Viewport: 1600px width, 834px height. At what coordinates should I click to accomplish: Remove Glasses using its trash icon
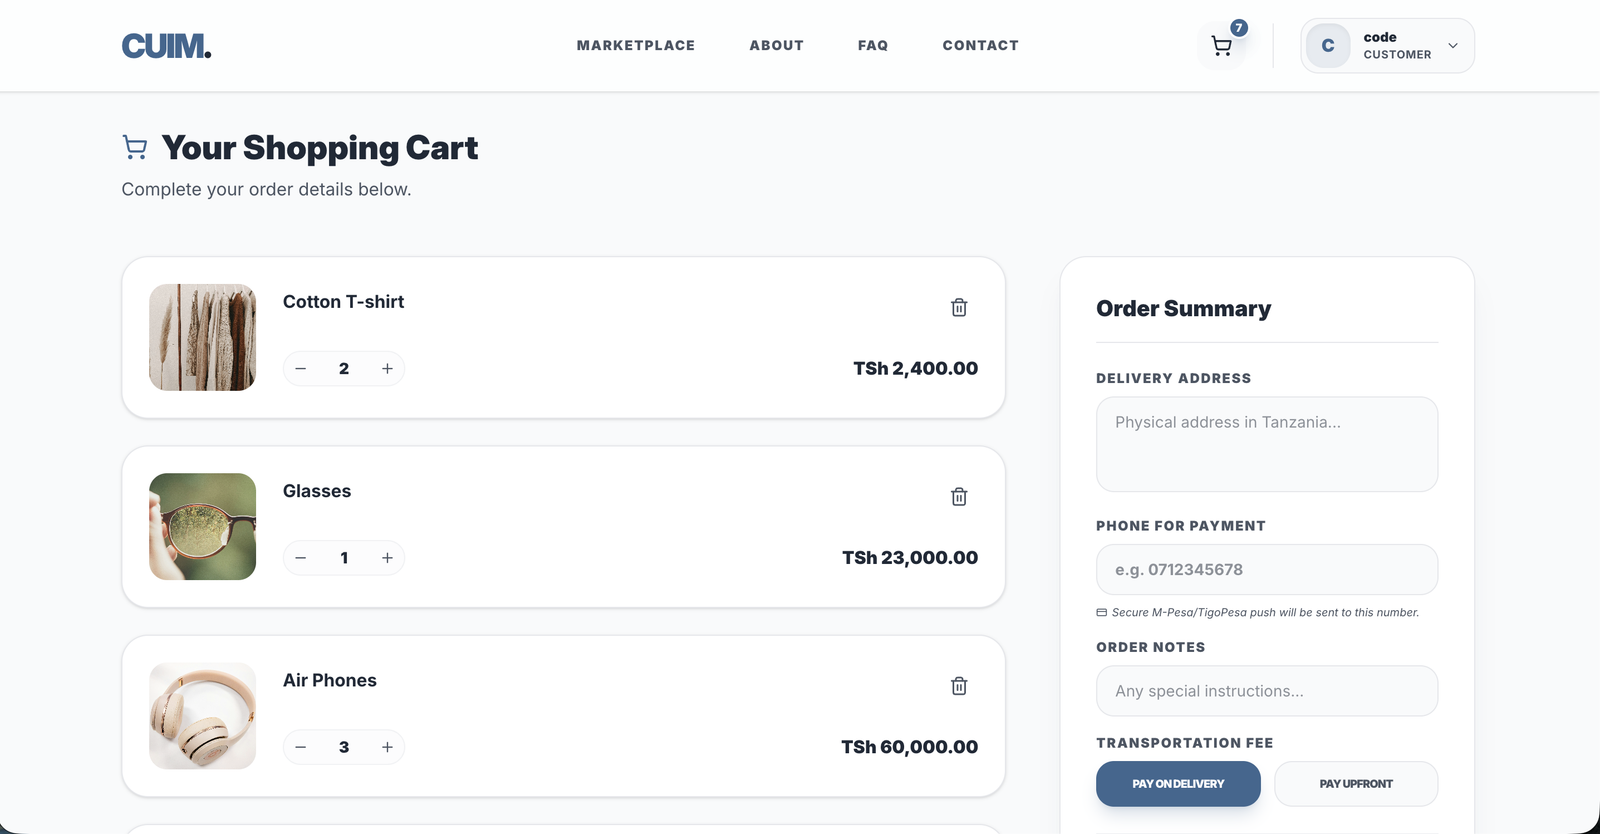point(959,496)
